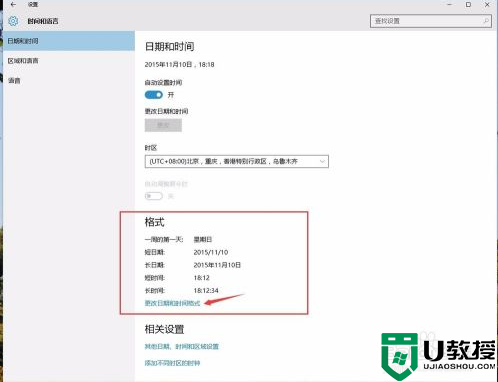498x382 pixels.
Task: Open 语音 in the sidebar
Action: pyautogui.click(x=69, y=80)
